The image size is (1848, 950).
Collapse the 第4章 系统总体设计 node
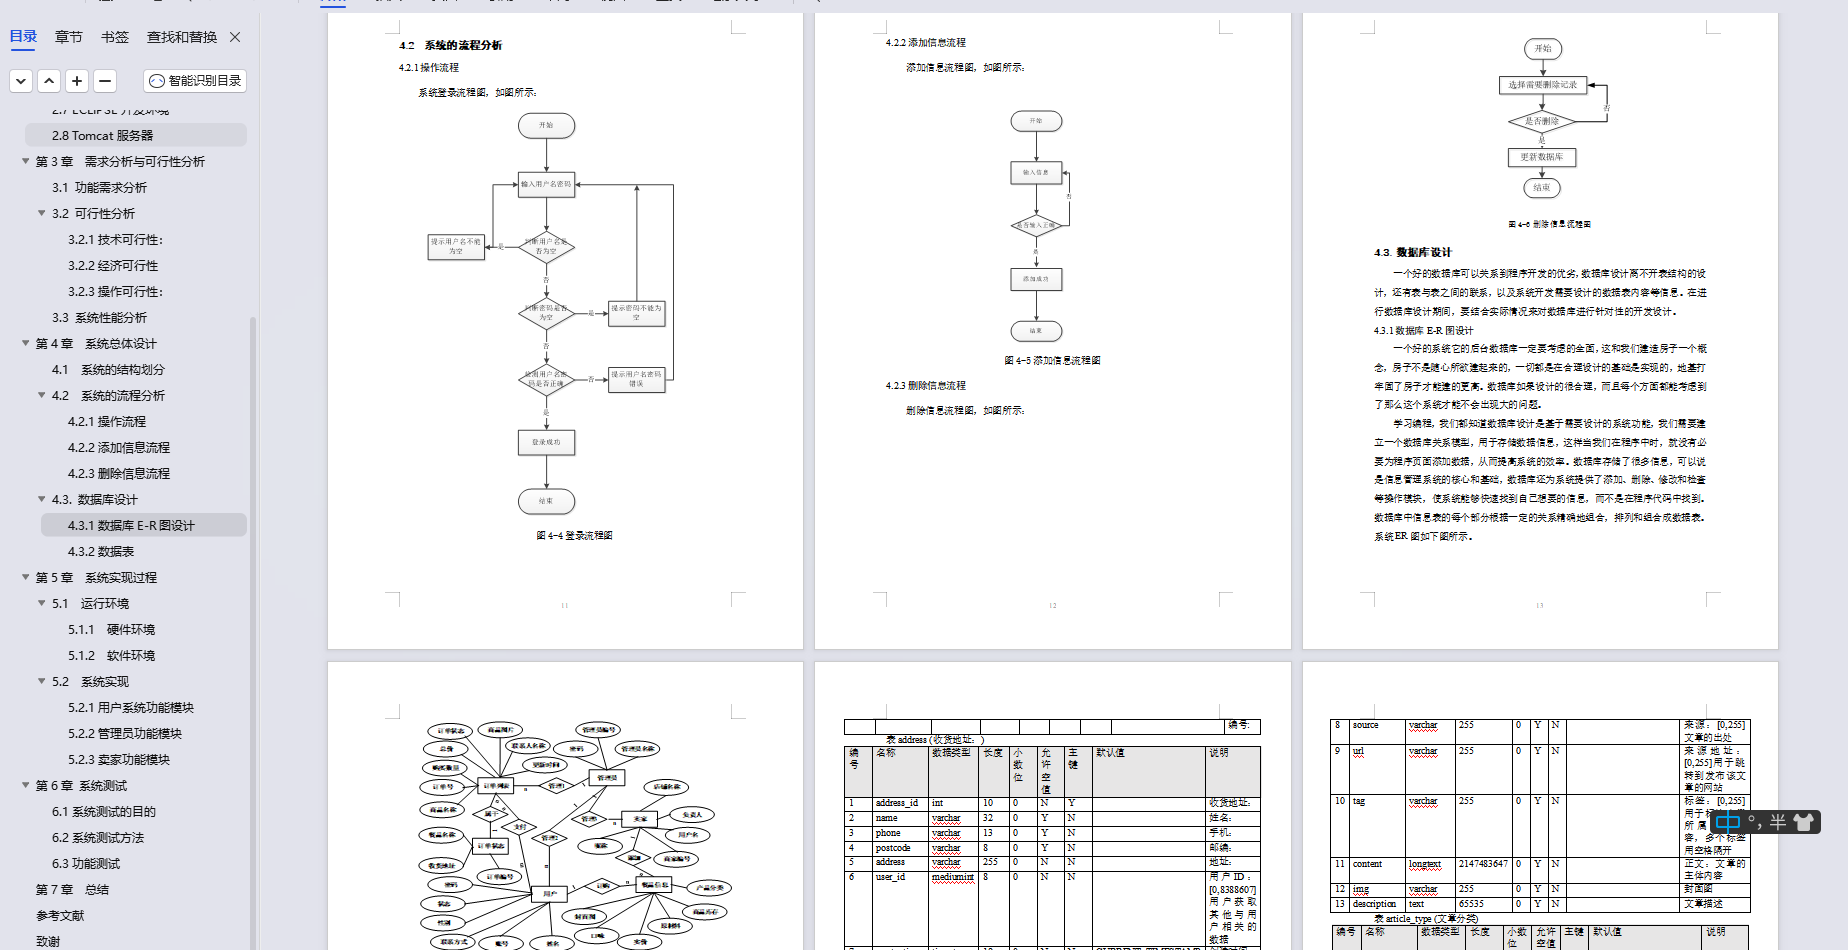coord(26,343)
